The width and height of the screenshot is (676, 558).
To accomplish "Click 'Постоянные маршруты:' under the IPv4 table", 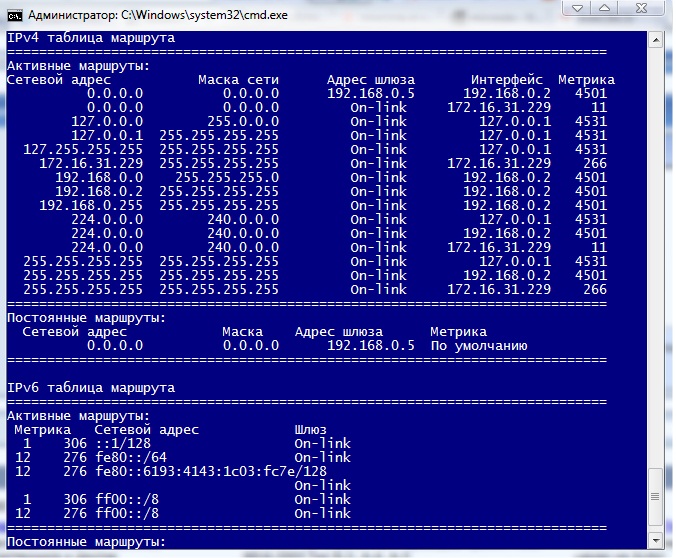I will coord(87,318).
